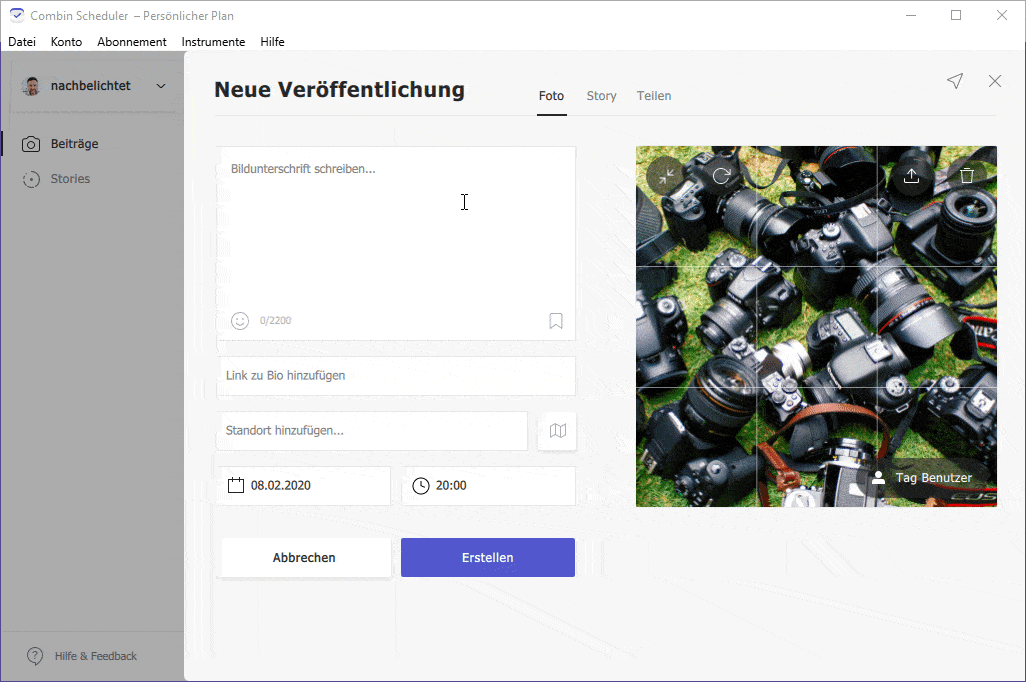Open the date picker showing 08.02.2020
The width and height of the screenshot is (1026, 682).
pos(303,486)
